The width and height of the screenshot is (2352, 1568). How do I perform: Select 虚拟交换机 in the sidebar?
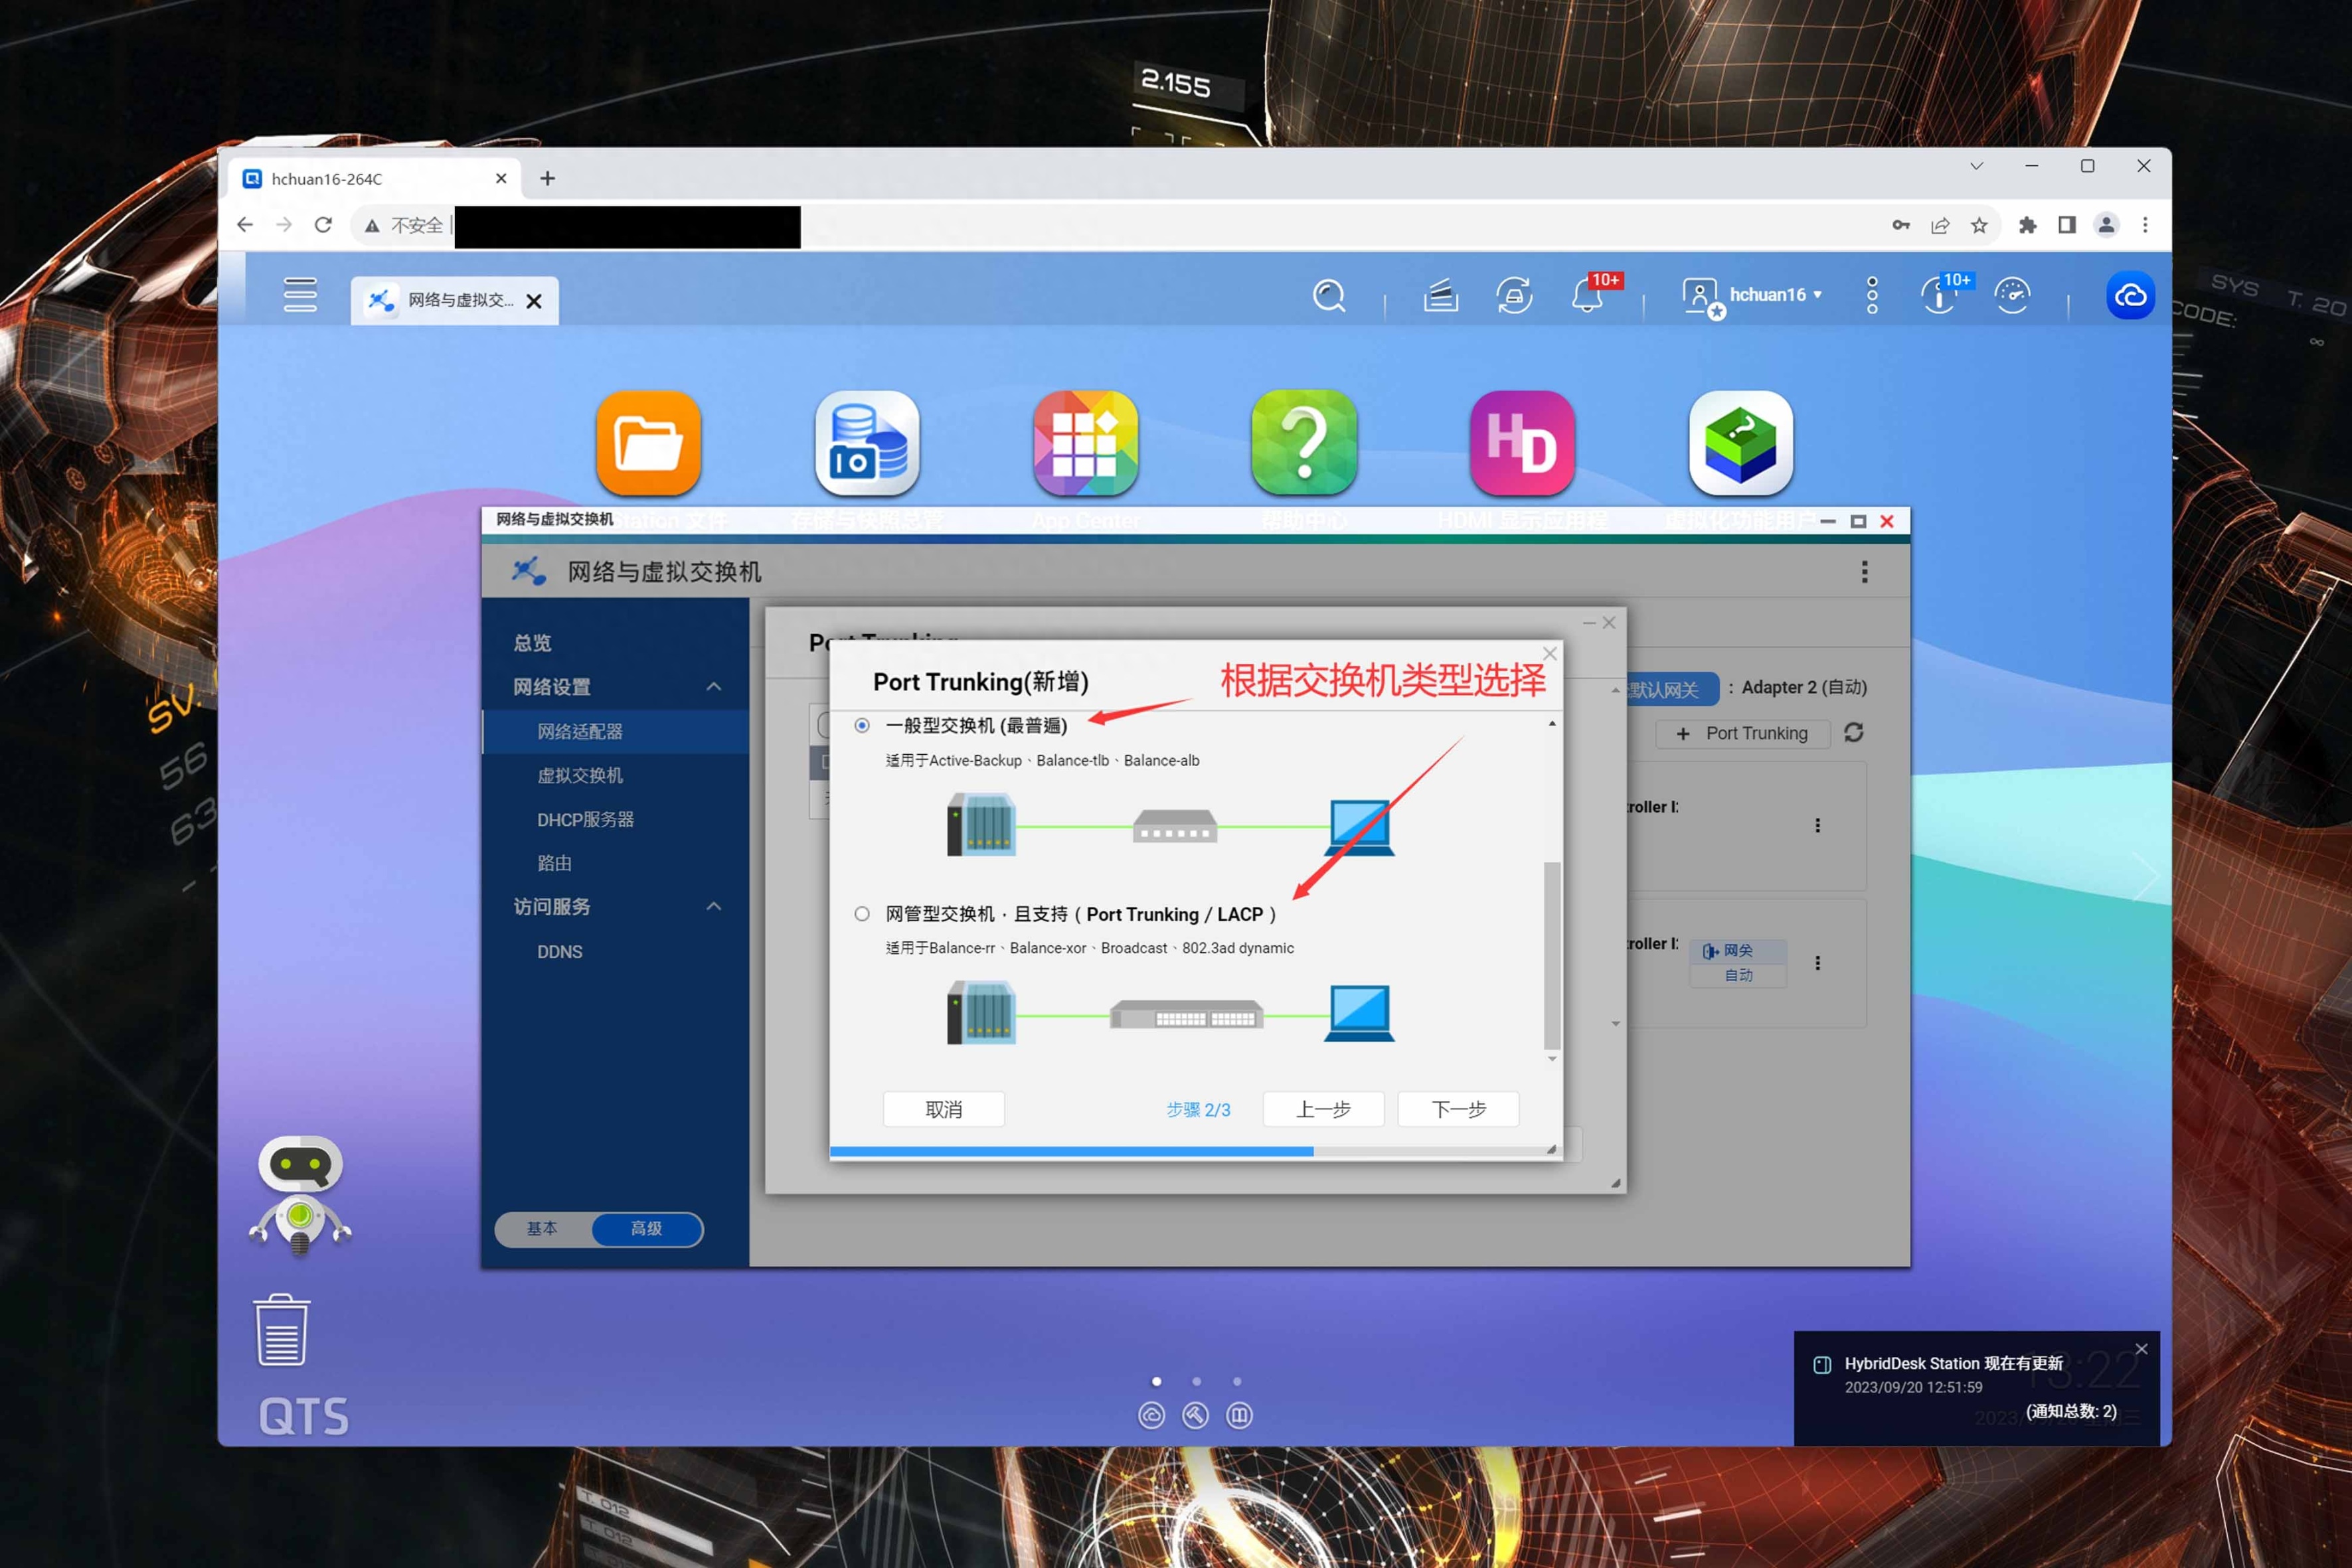[580, 775]
